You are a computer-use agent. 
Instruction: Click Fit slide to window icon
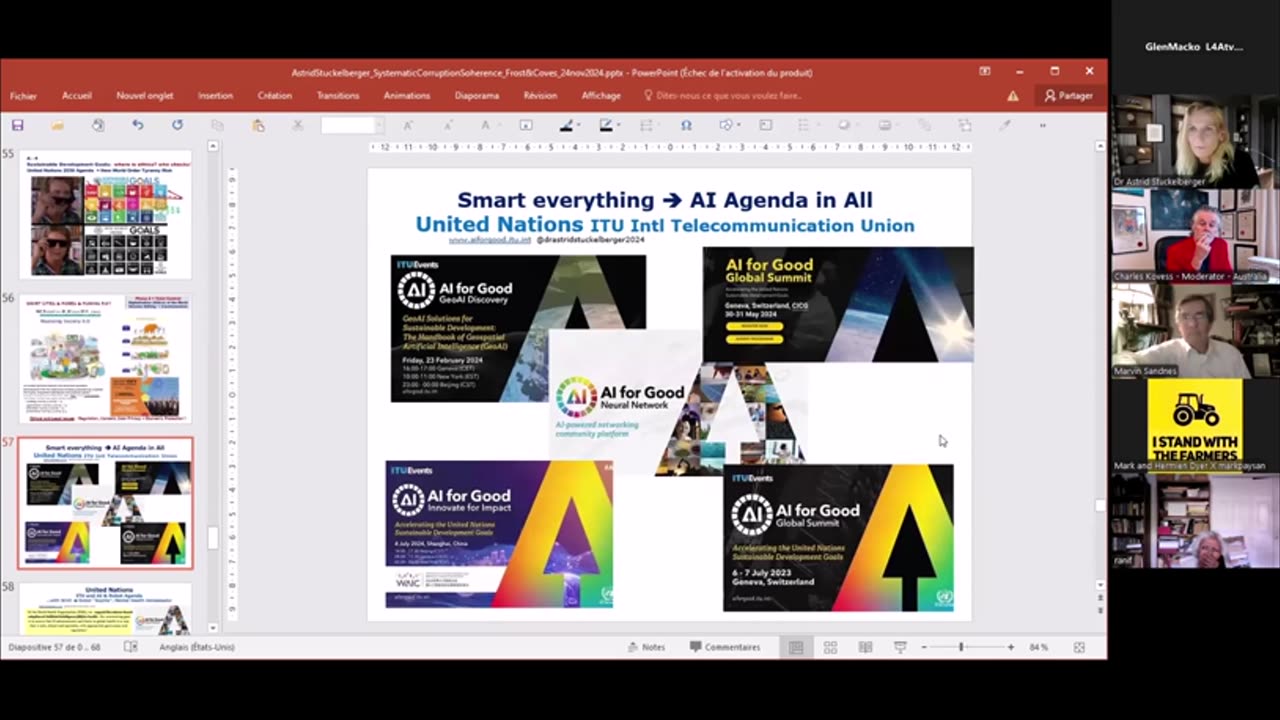coord(1079,647)
